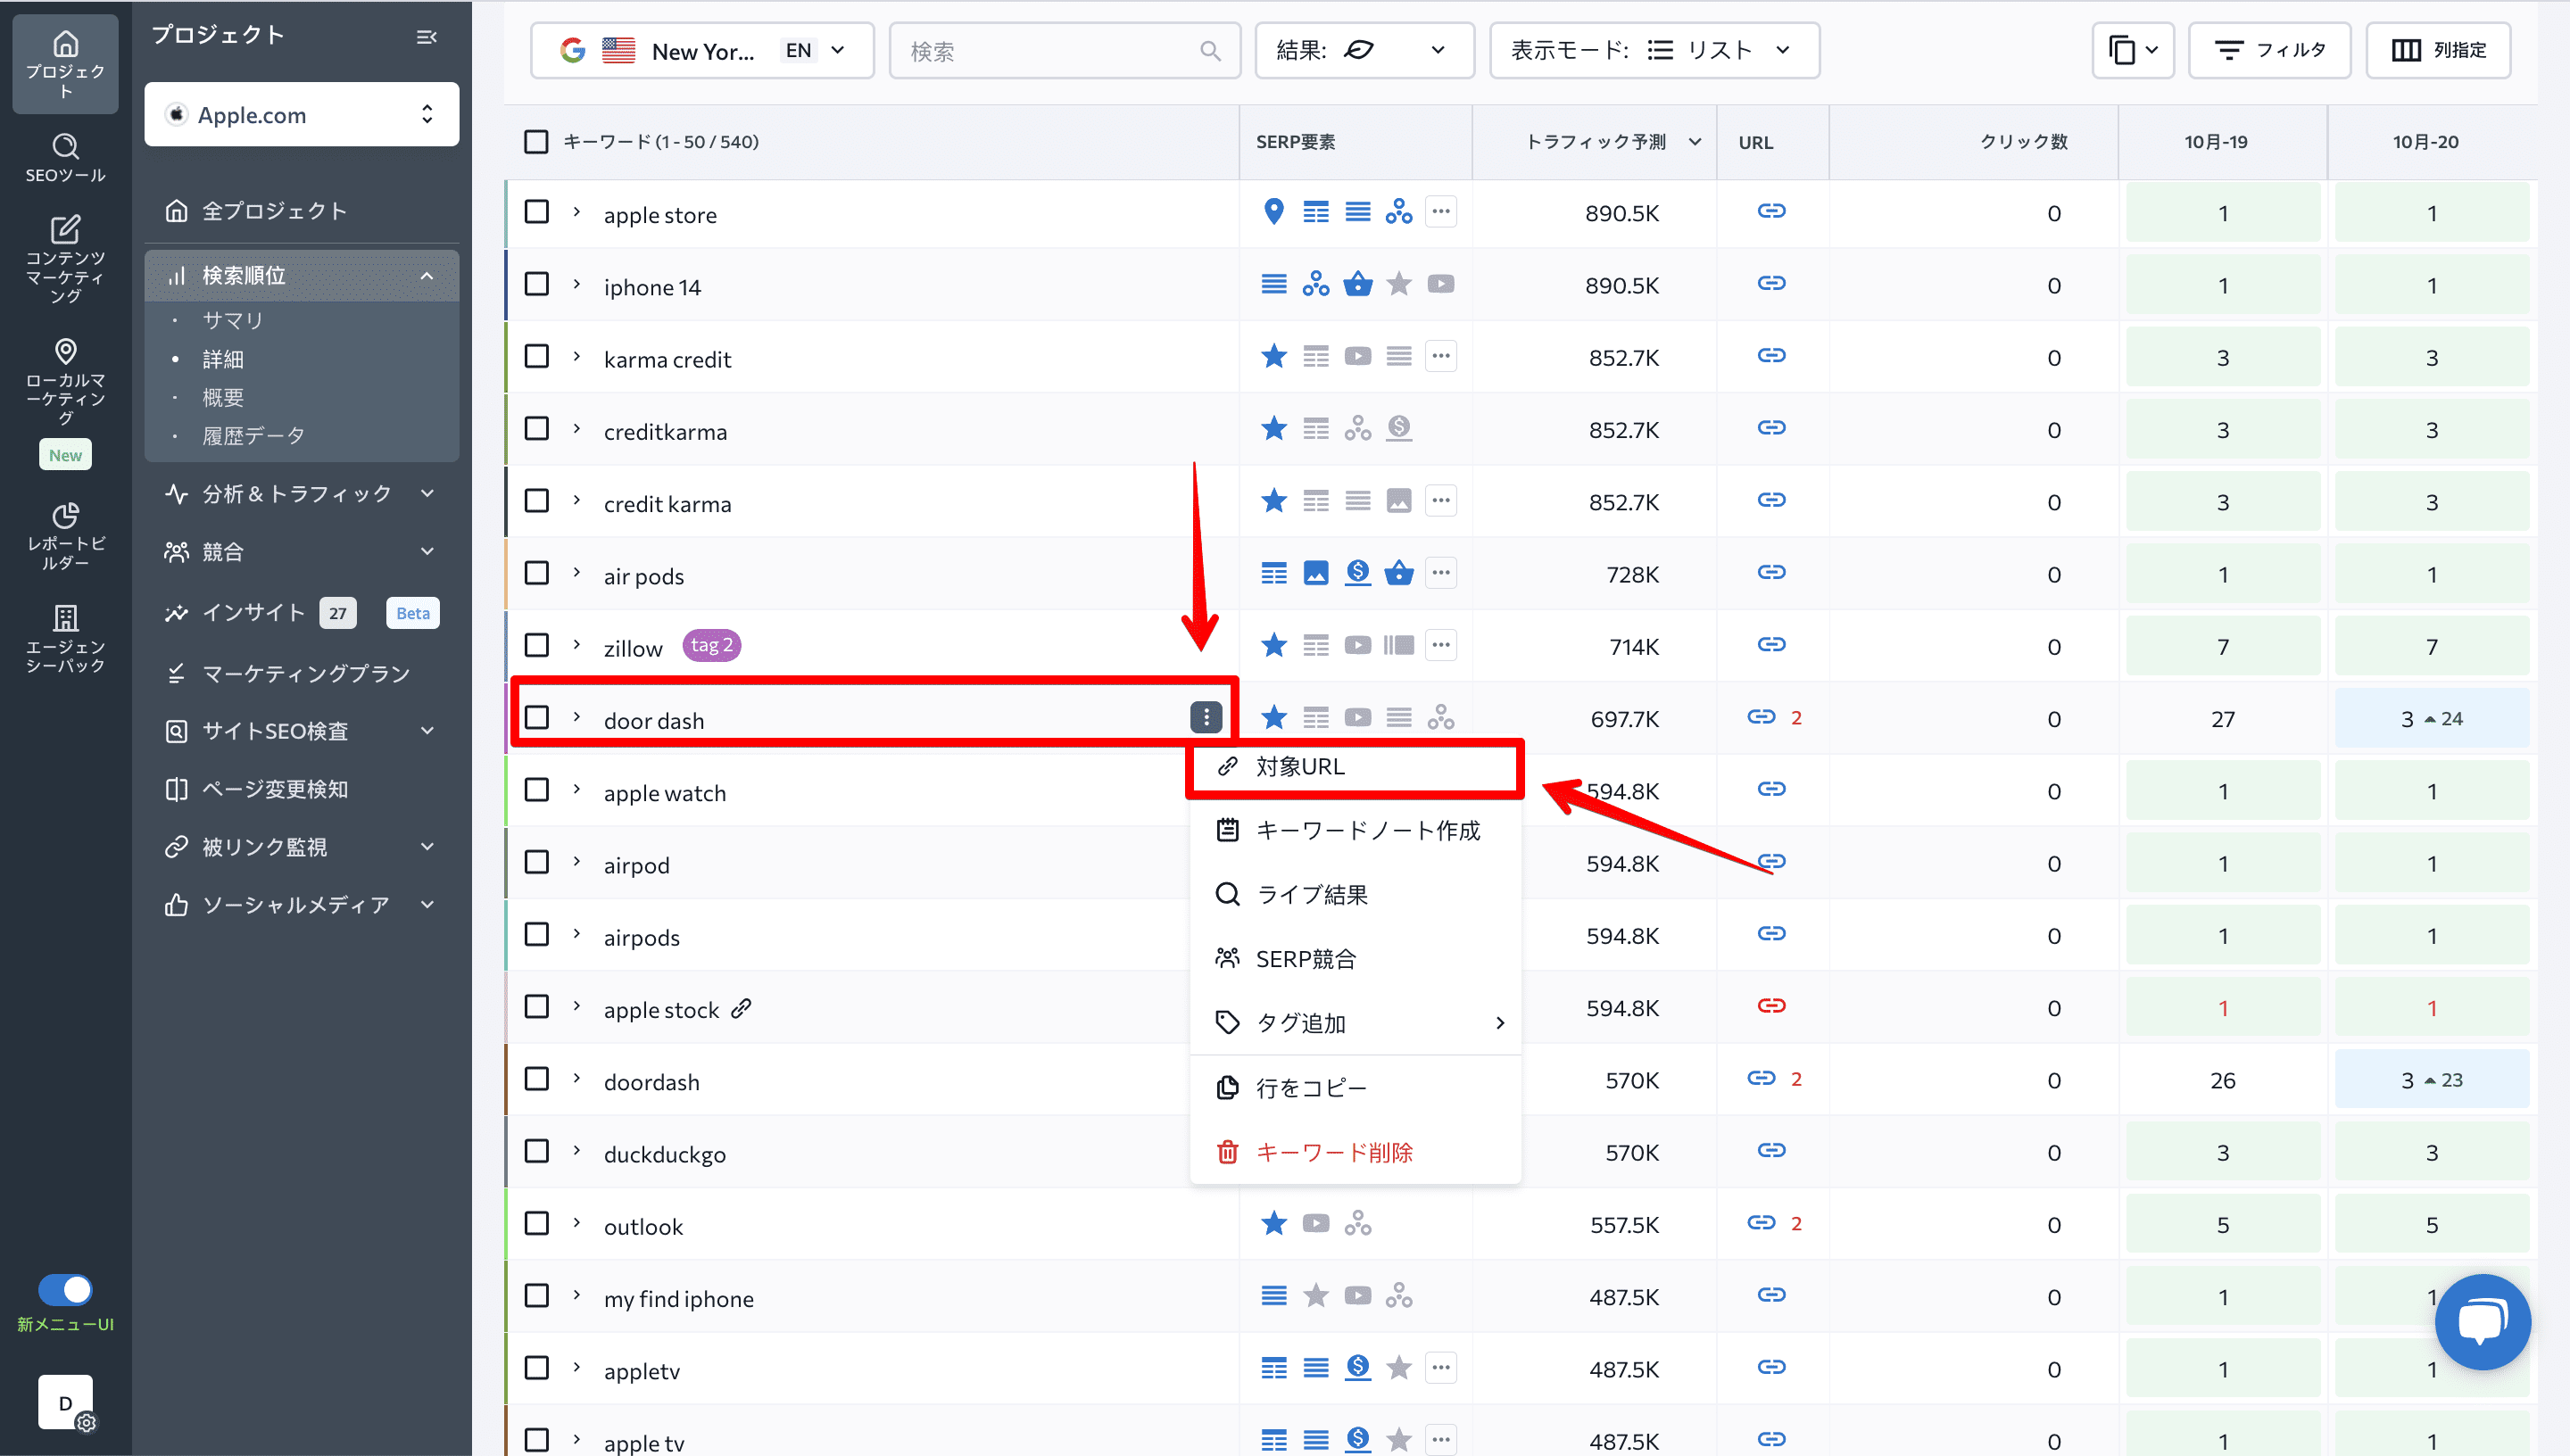Collapse the プロジェクト side panel icon
This screenshot has width=2570, height=1456.
(x=426, y=37)
